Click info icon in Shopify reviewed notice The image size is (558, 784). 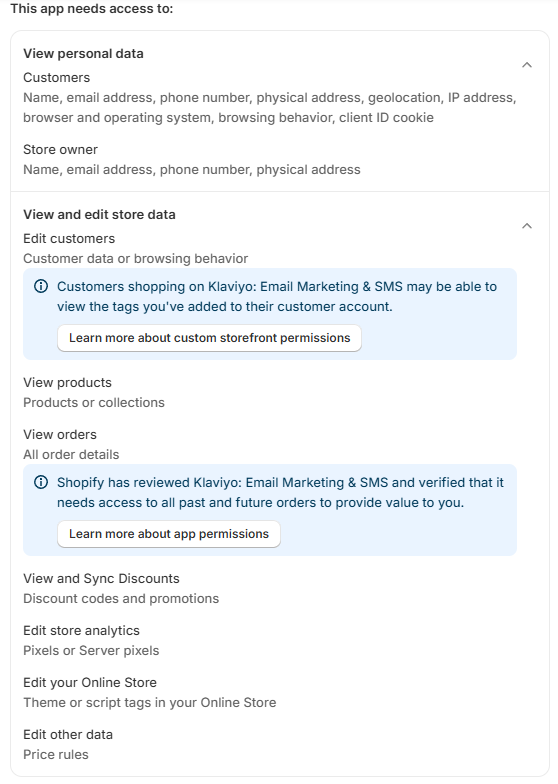pos(41,482)
